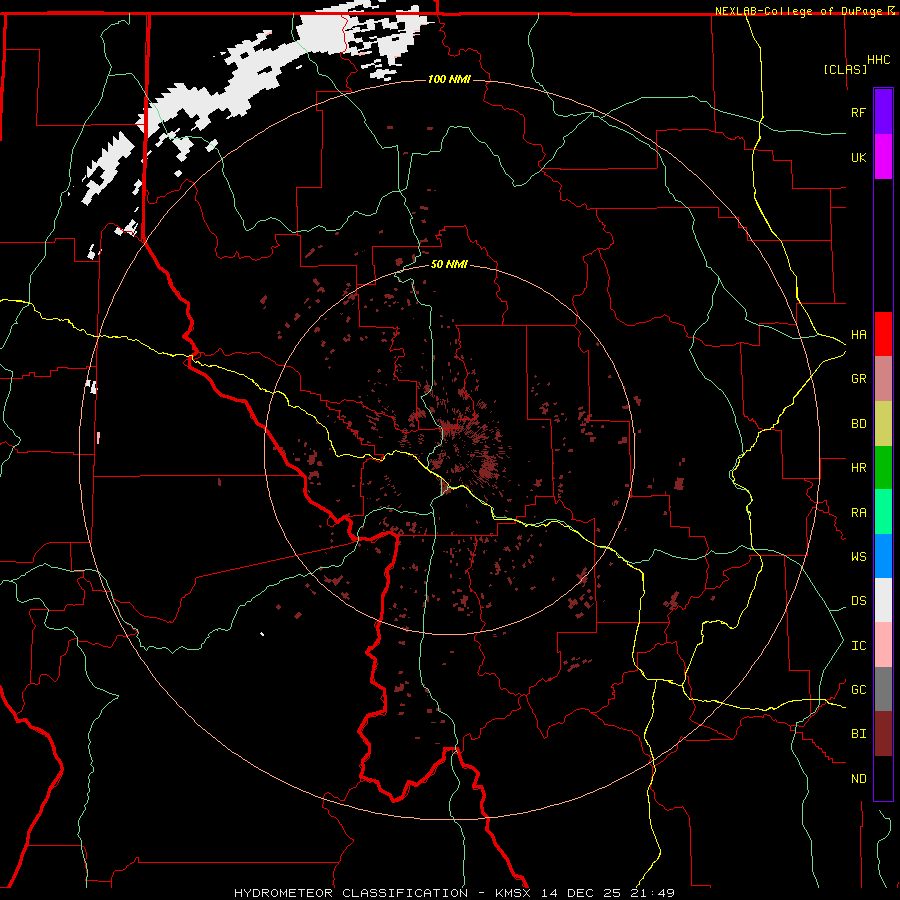The width and height of the screenshot is (900, 900).
Task: Click the [CLAS] units label
Action: tap(845, 69)
